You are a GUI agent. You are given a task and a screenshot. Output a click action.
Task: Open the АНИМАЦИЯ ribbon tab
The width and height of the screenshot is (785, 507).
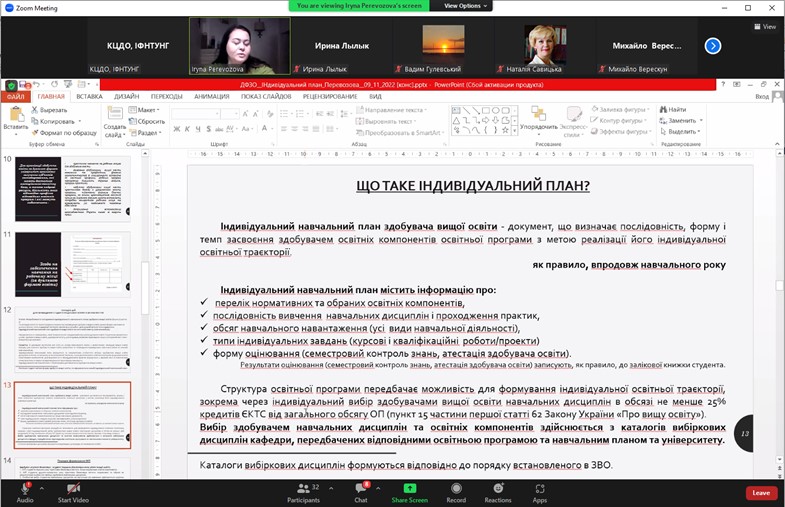[x=211, y=97]
